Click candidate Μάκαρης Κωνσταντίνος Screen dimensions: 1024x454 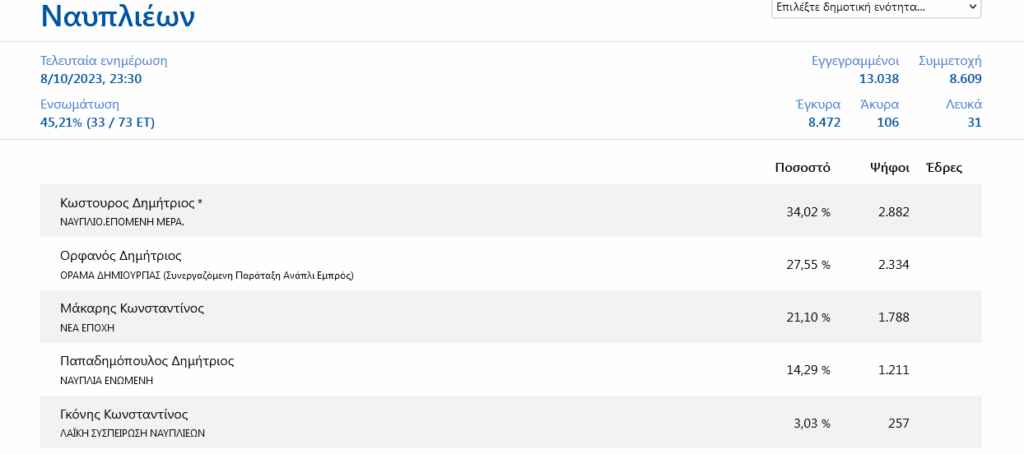click(x=132, y=308)
